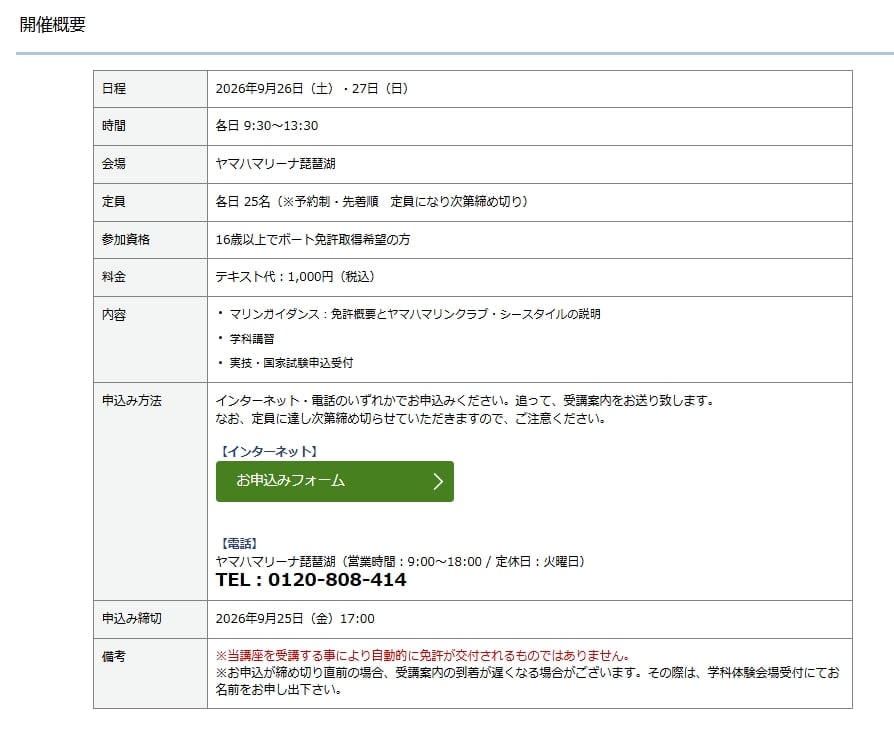Viewport: 894px width, 731px height.
Task: Click venue name ヤマハマリーナ琵琶湖 in 会場 row
Action: (x=275, y=164)
